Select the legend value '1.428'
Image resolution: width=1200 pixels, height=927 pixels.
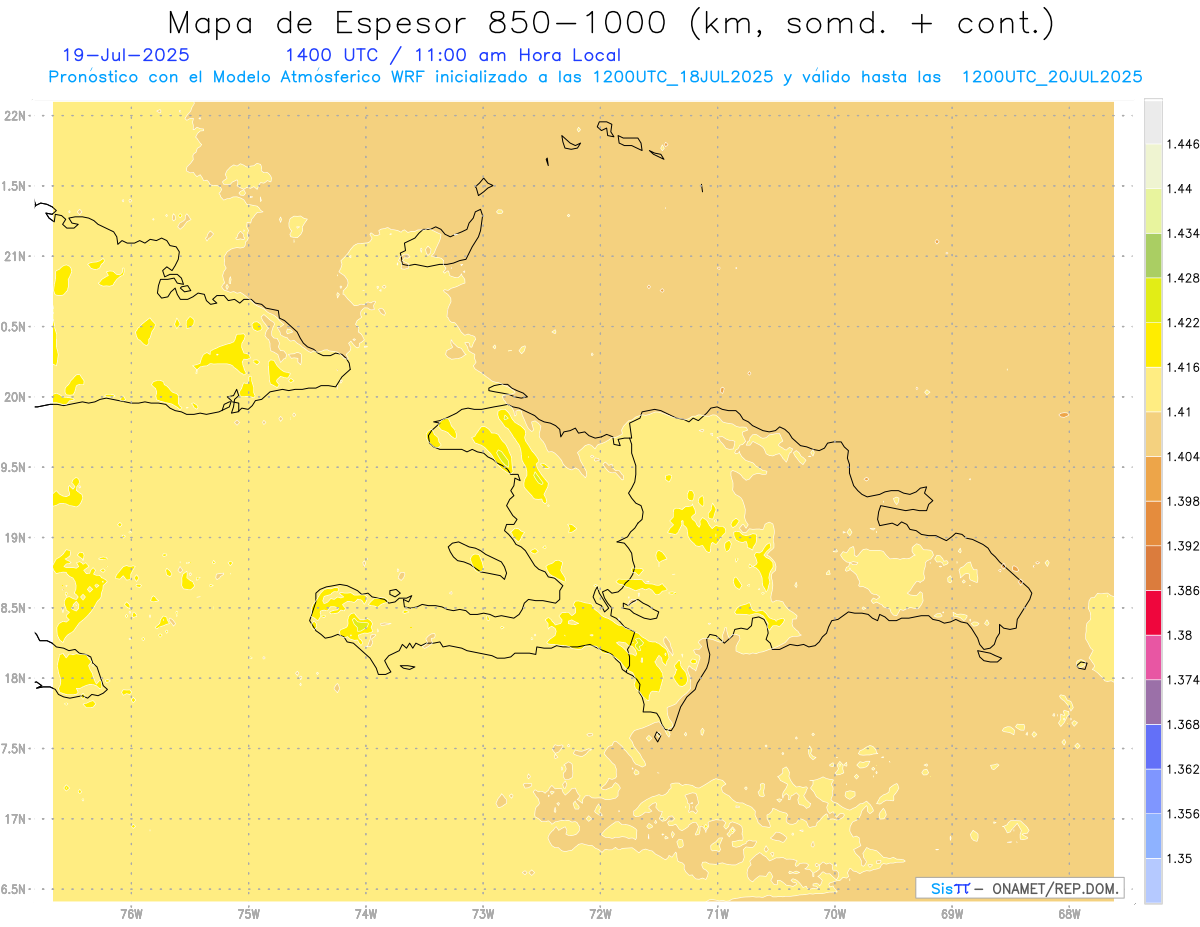pyautogui.click(x=1183, y=278)
